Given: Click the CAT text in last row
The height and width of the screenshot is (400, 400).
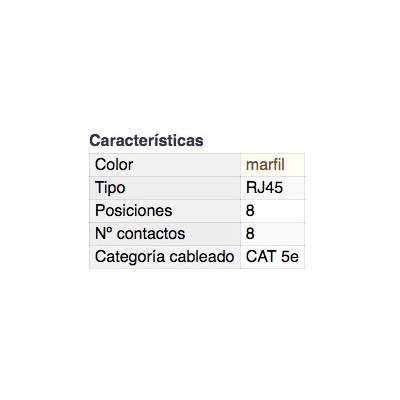Looking at the screenshot, I should (x=261, y=257).
